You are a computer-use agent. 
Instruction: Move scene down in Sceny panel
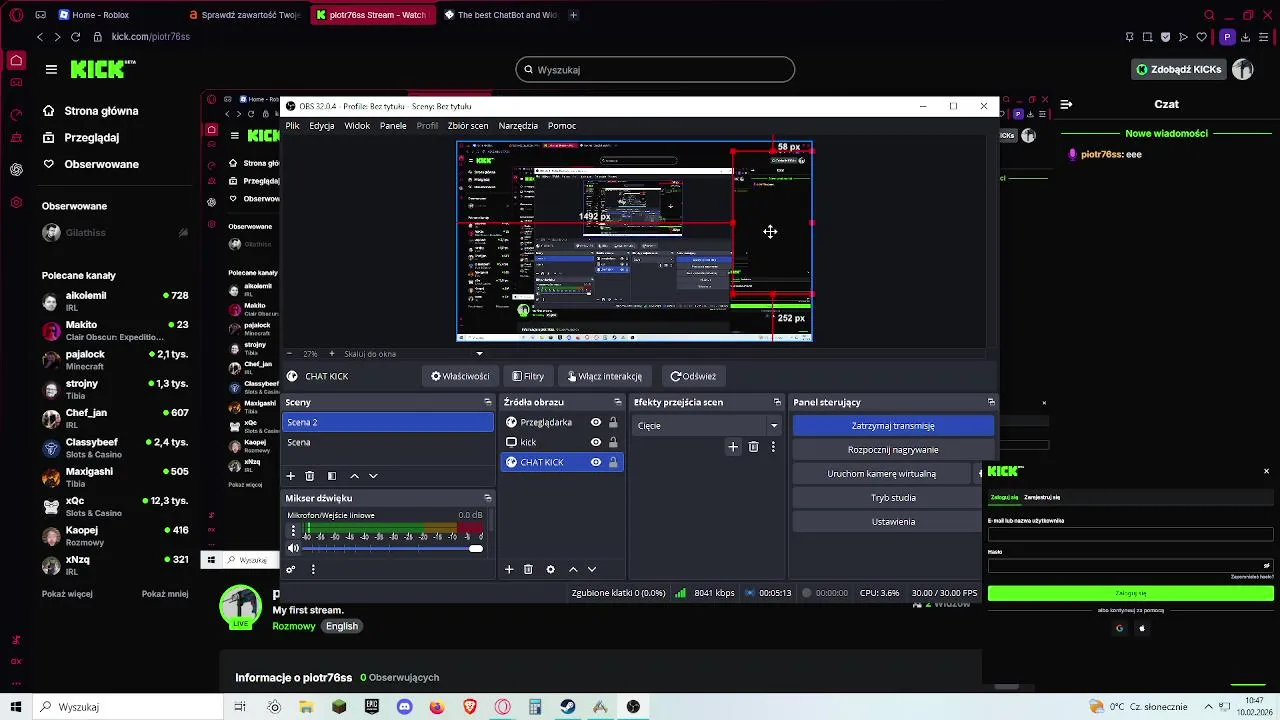click(373, 476)
